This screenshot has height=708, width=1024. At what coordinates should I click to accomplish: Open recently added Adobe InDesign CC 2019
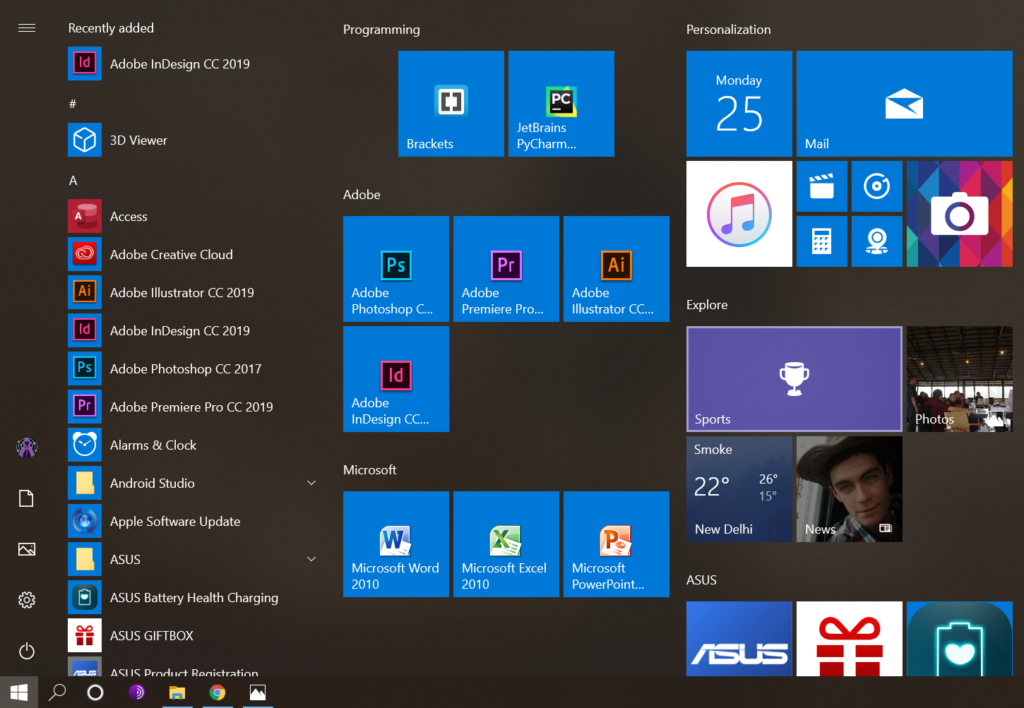pos(193,64)
